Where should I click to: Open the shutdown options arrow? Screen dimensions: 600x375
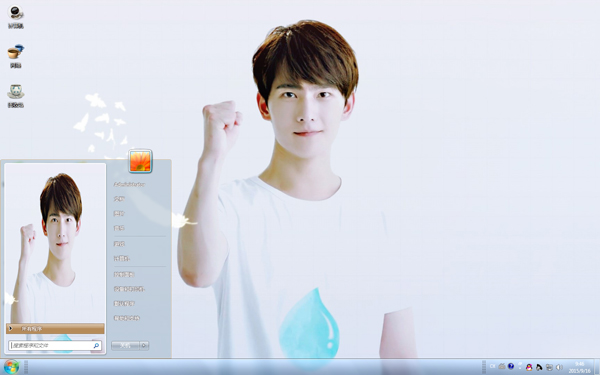(144, 346)
